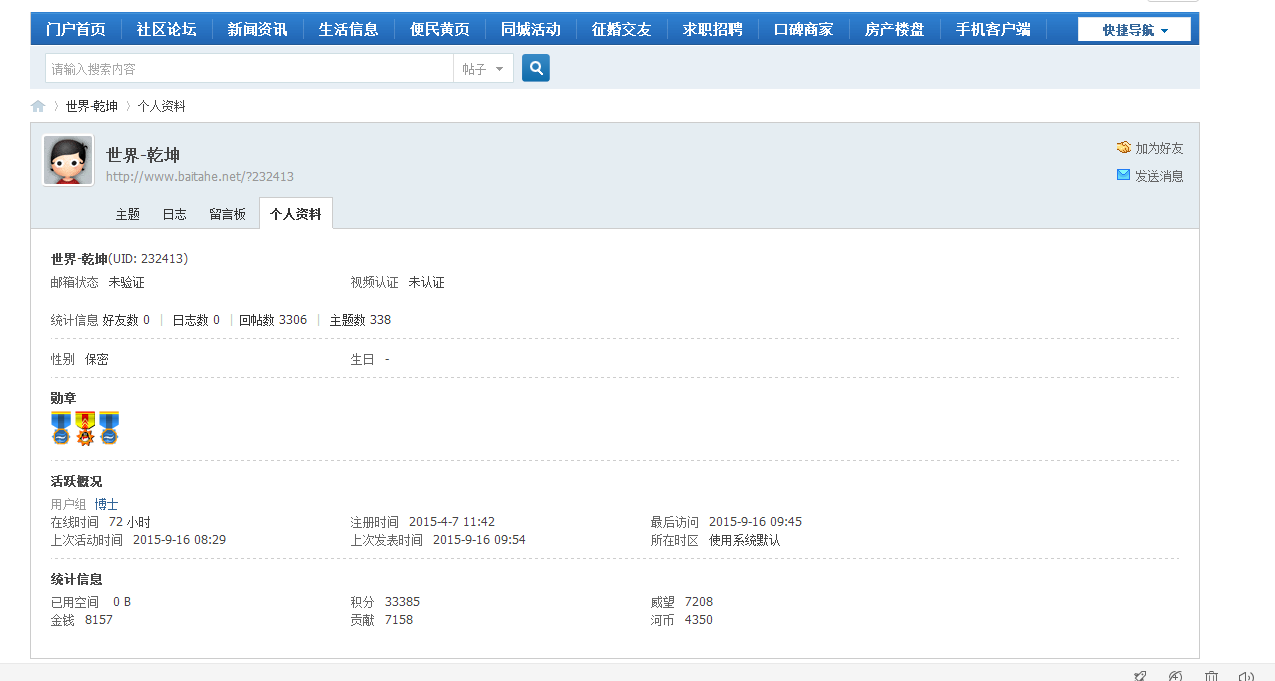Click the 贡献 7158 value
The width and height of the screenshot is (1275, 681).
coord(398,620)
